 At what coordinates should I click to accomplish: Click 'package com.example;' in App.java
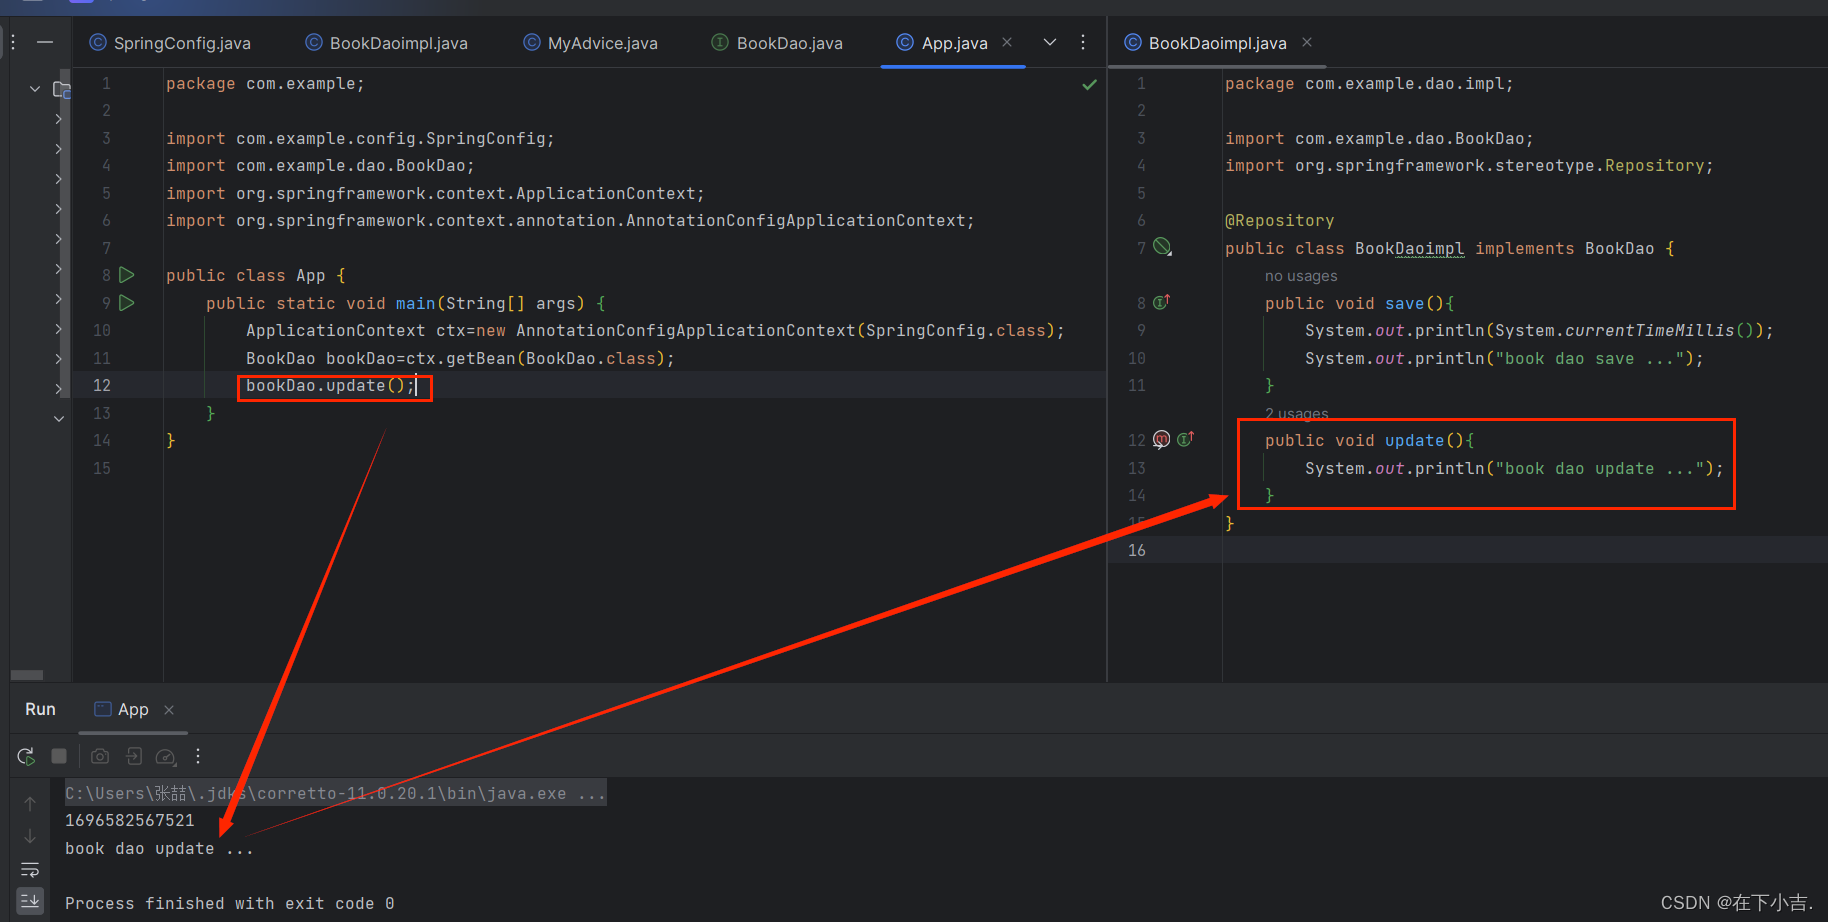(265, 84)
